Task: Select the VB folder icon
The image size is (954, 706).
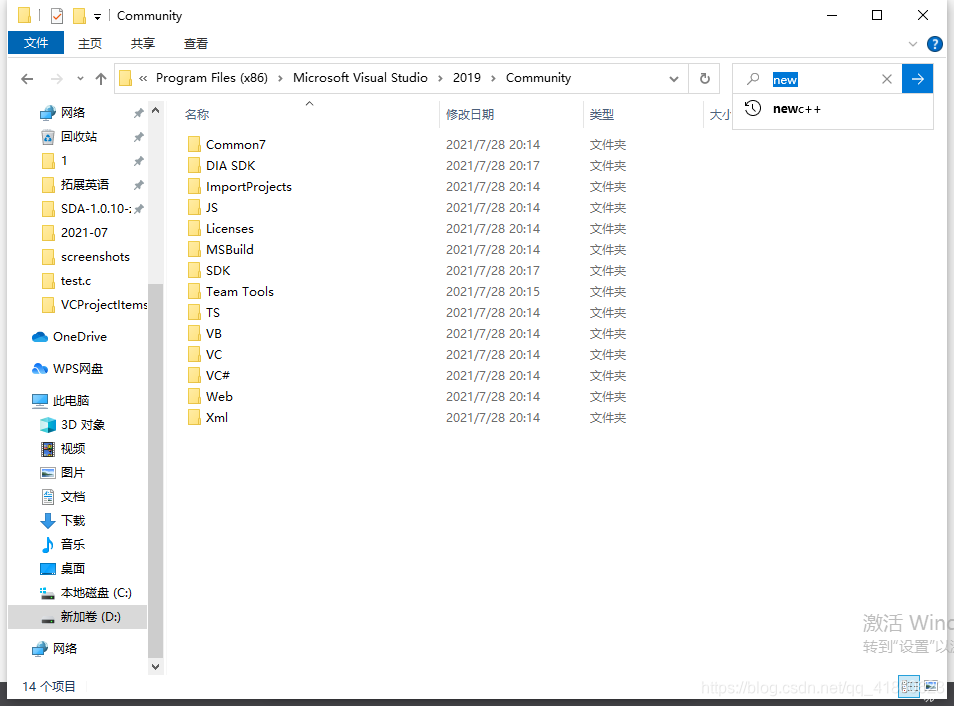Action: [x=194, y=334]
